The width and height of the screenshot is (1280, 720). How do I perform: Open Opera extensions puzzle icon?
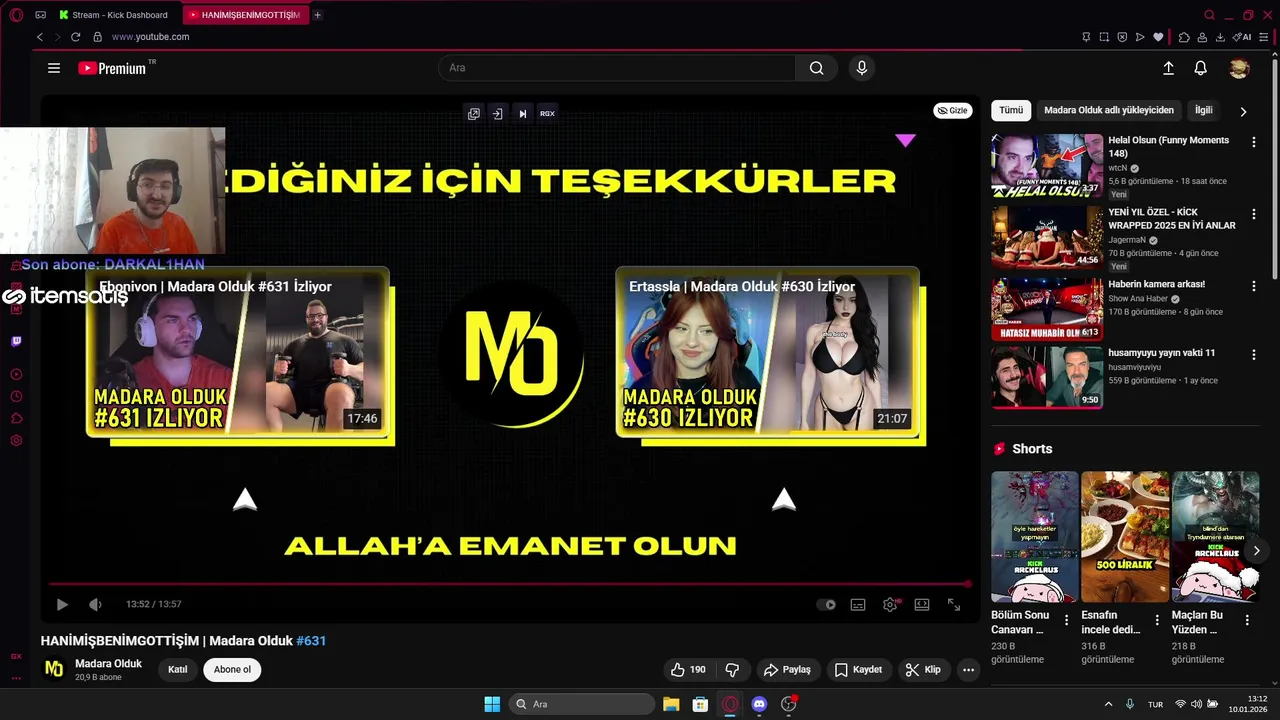pyautogui.click(x=1184, y=37)
